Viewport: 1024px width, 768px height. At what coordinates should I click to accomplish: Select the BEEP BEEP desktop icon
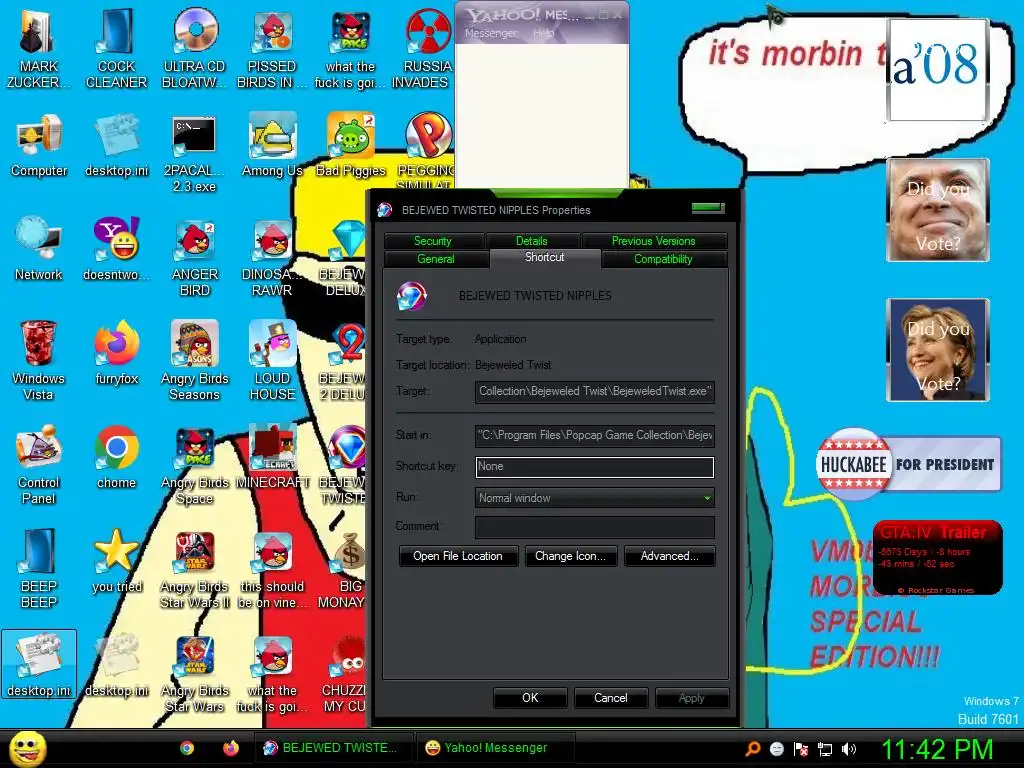coord(39,569)
